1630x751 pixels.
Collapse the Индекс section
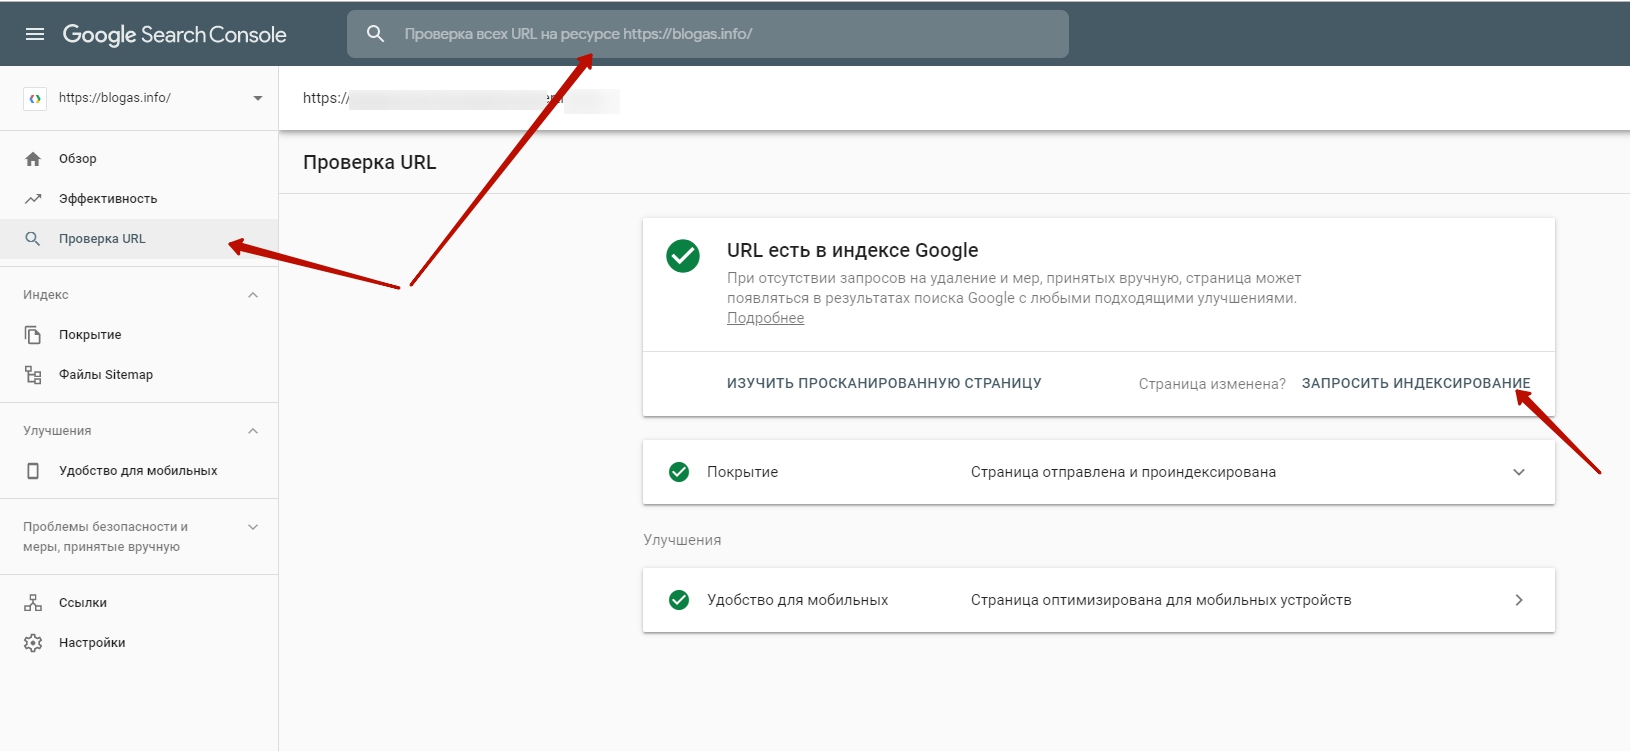tap(253, 295)
